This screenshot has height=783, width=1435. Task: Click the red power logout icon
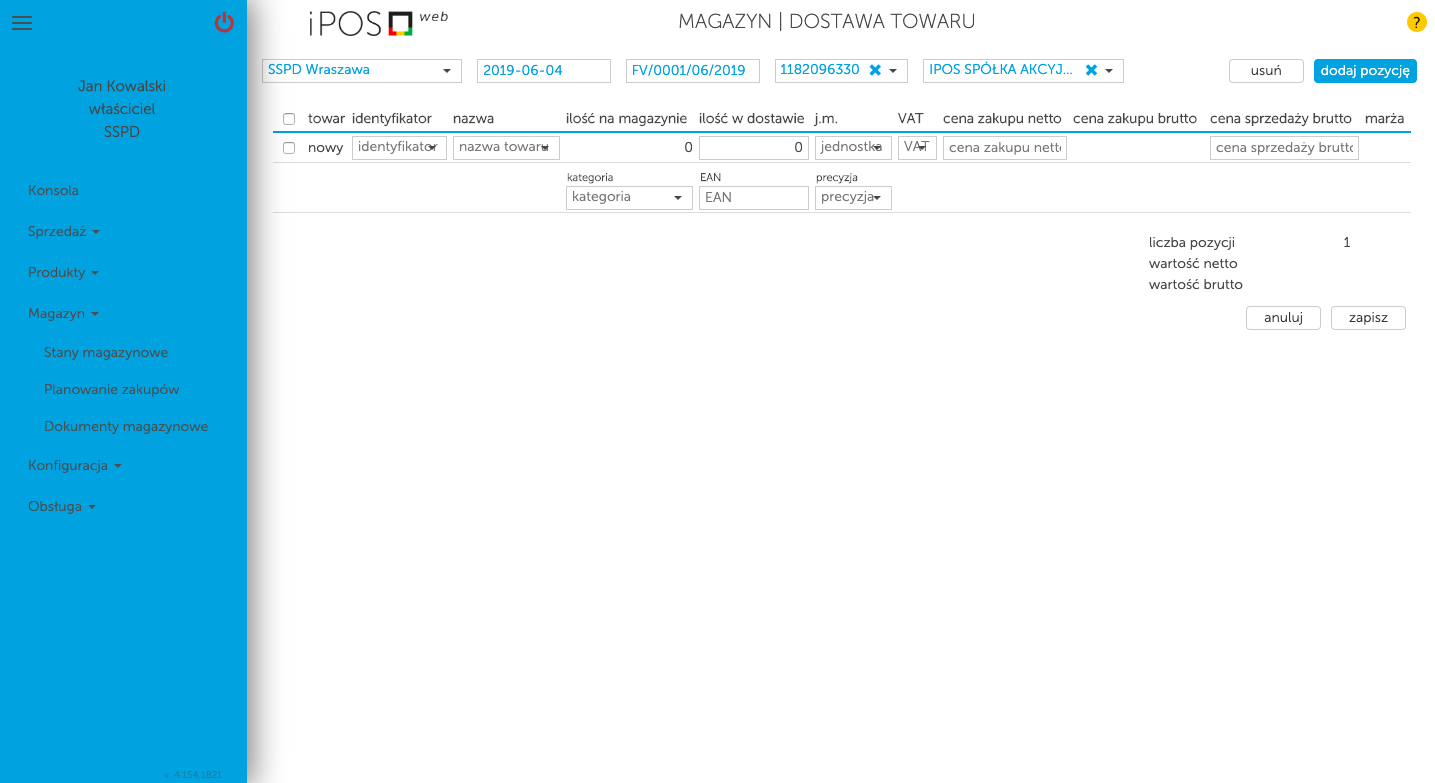point(224,23)
